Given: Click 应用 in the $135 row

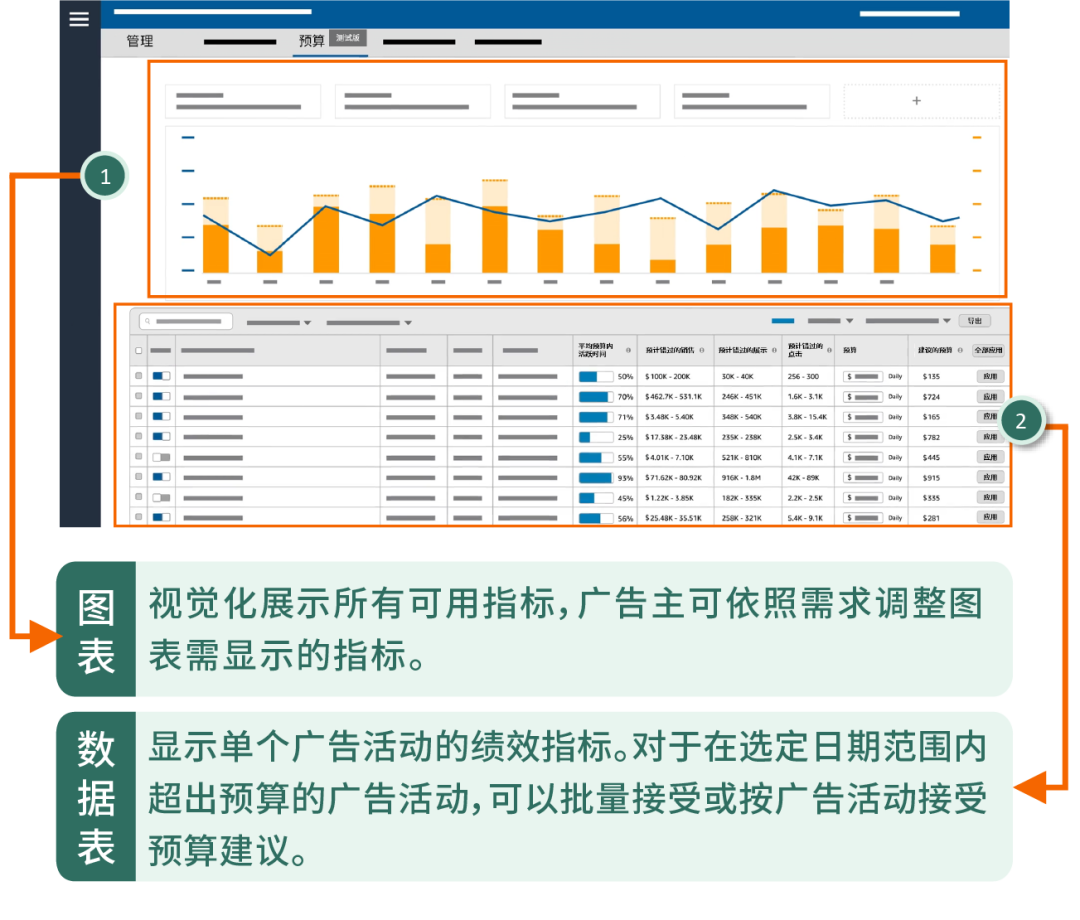Looking at the screenshot, I should pyautogui.click(x=990, y=377).
